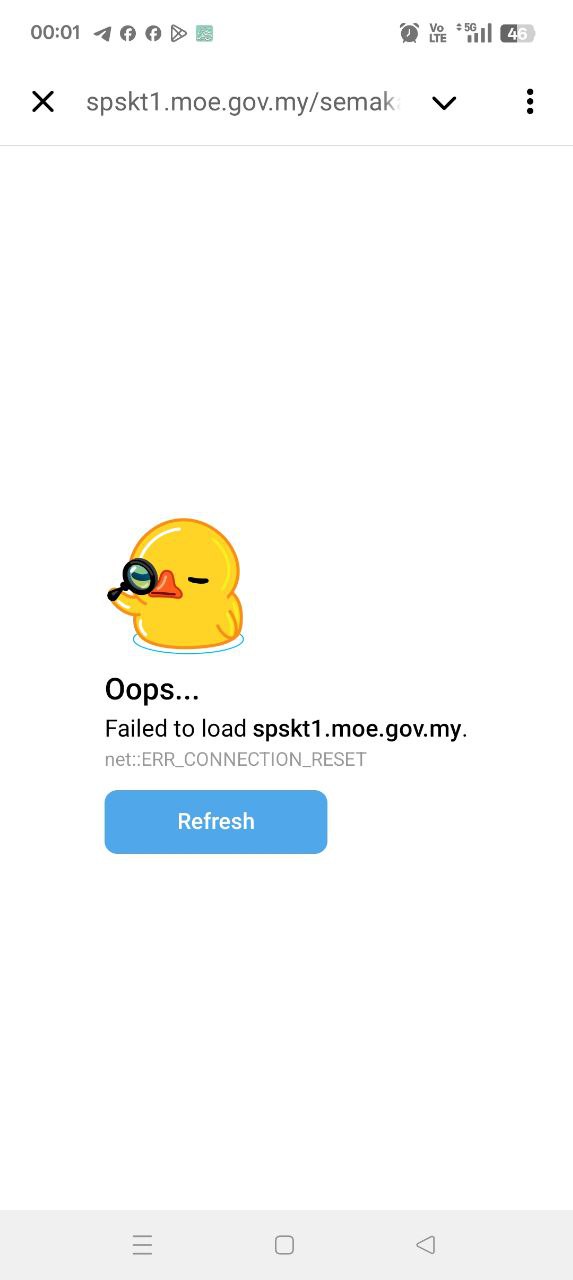573x1280 pixels.
Task: Tap the bold spskt1.moe.gov.my domain in the error message
Action: [357, 729]
